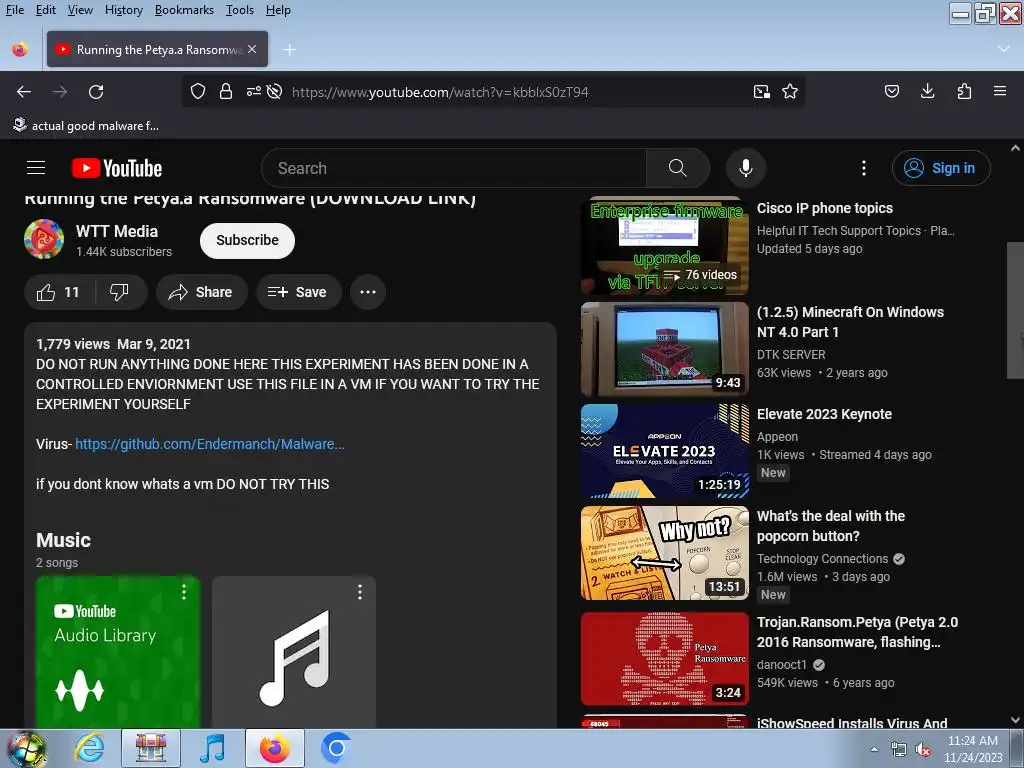Open the tracking protection shield icon

pyautogui.click(x=198, y=91)
